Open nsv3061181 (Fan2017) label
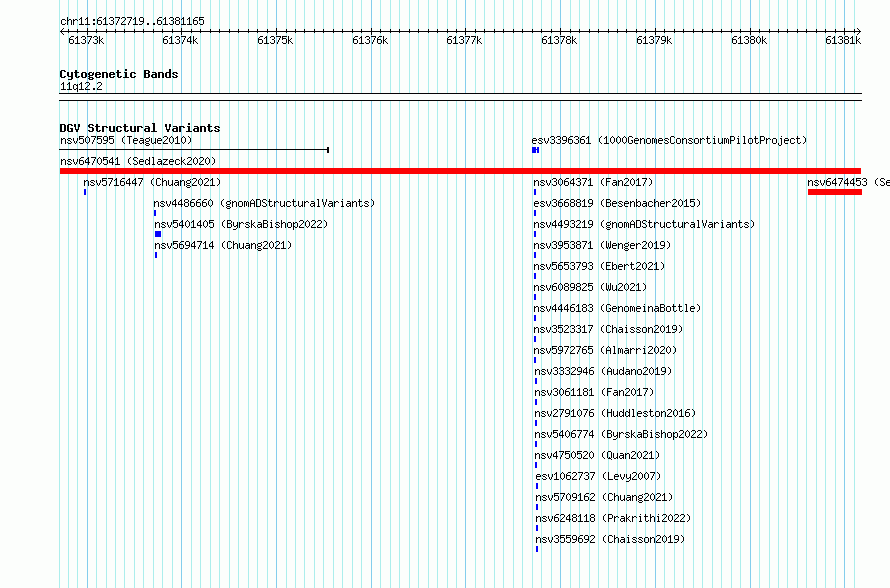 (594, 392)
